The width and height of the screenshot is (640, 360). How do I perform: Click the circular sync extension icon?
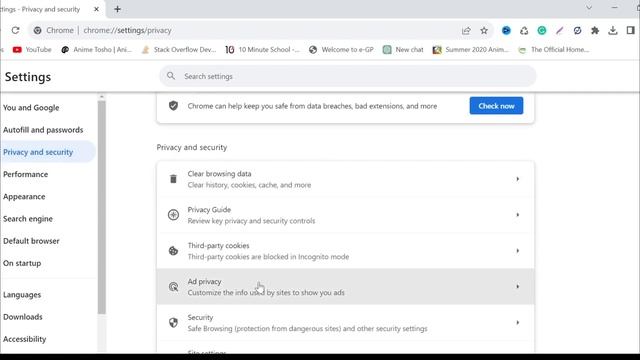(x=577, y=30)
